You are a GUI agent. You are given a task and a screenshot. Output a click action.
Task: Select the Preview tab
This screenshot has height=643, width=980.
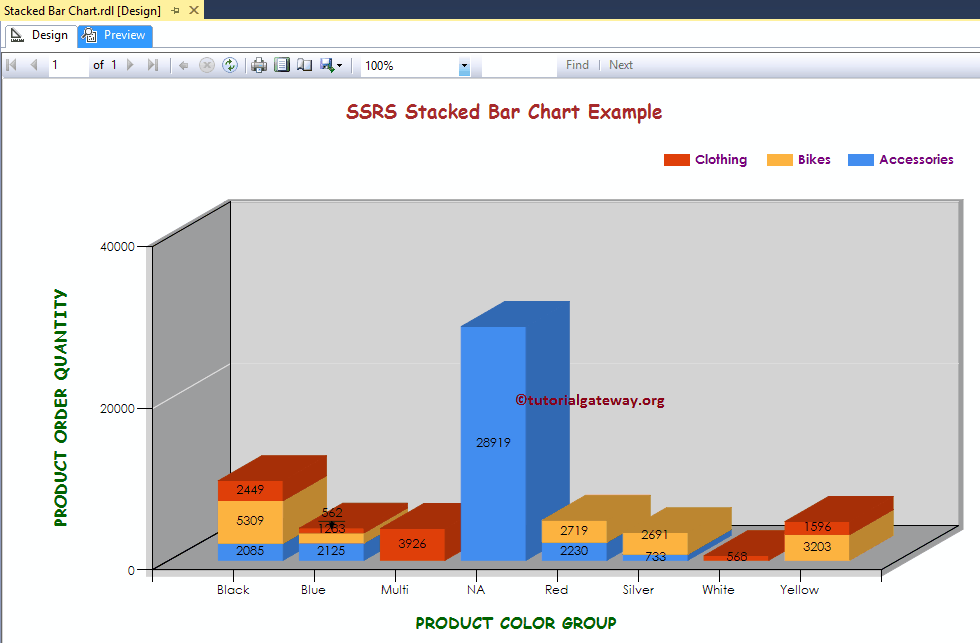[113, 34]
